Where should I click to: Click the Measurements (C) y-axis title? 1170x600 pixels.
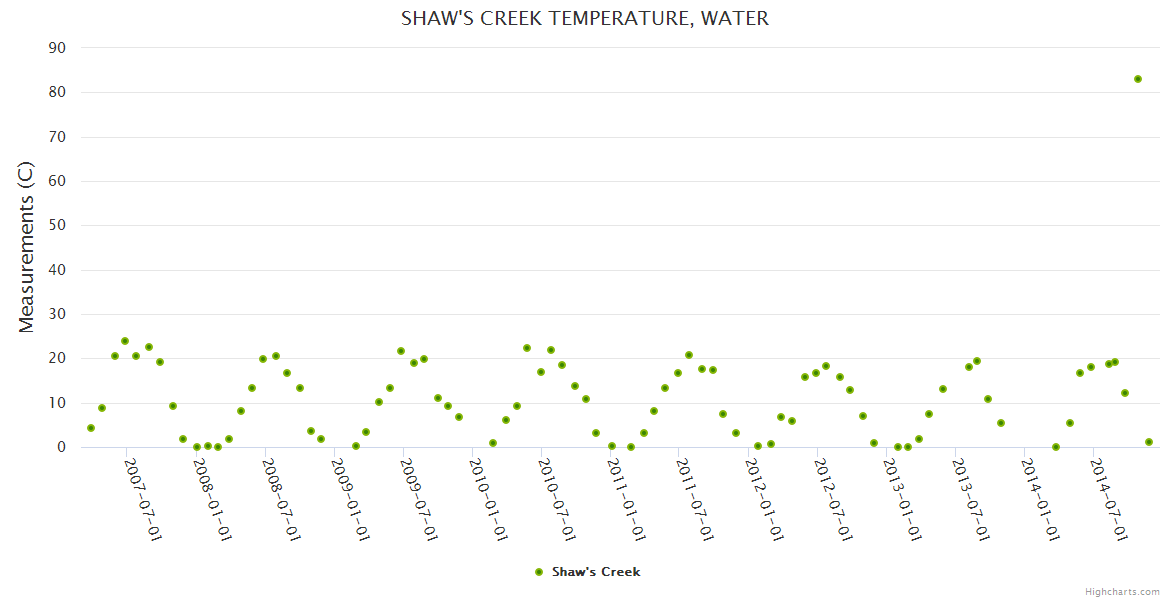[x=27, y=246]
